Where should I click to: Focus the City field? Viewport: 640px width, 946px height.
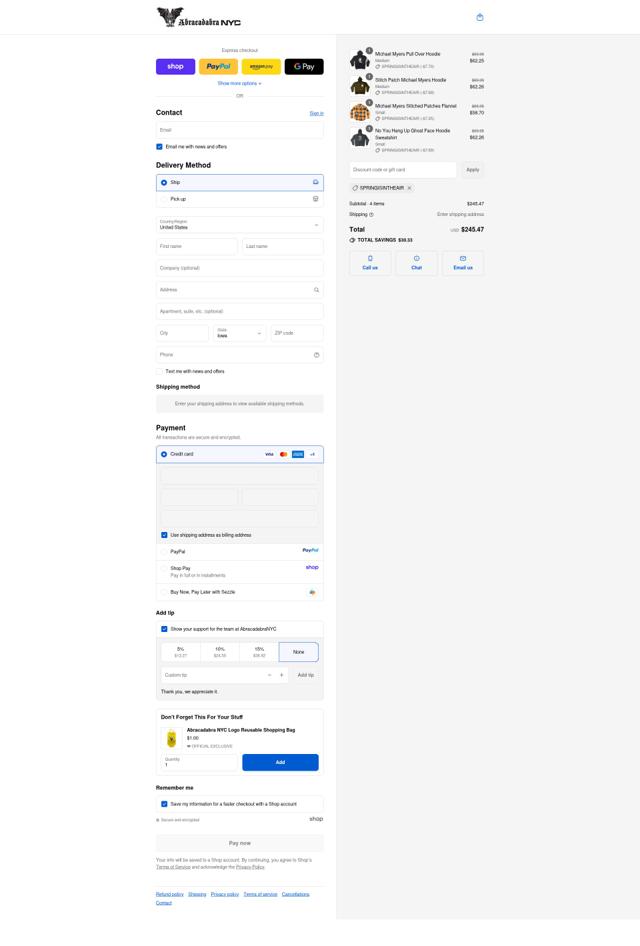(182, 333)
